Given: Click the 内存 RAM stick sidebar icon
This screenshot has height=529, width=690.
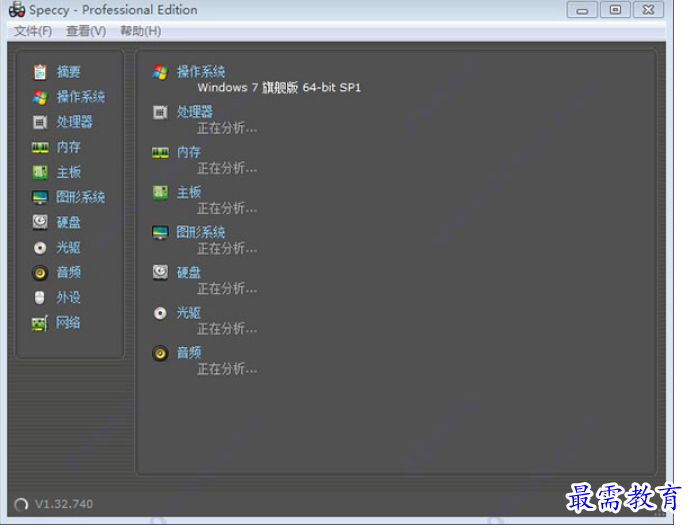Looking at the screenshot, I should click(40, 147).
